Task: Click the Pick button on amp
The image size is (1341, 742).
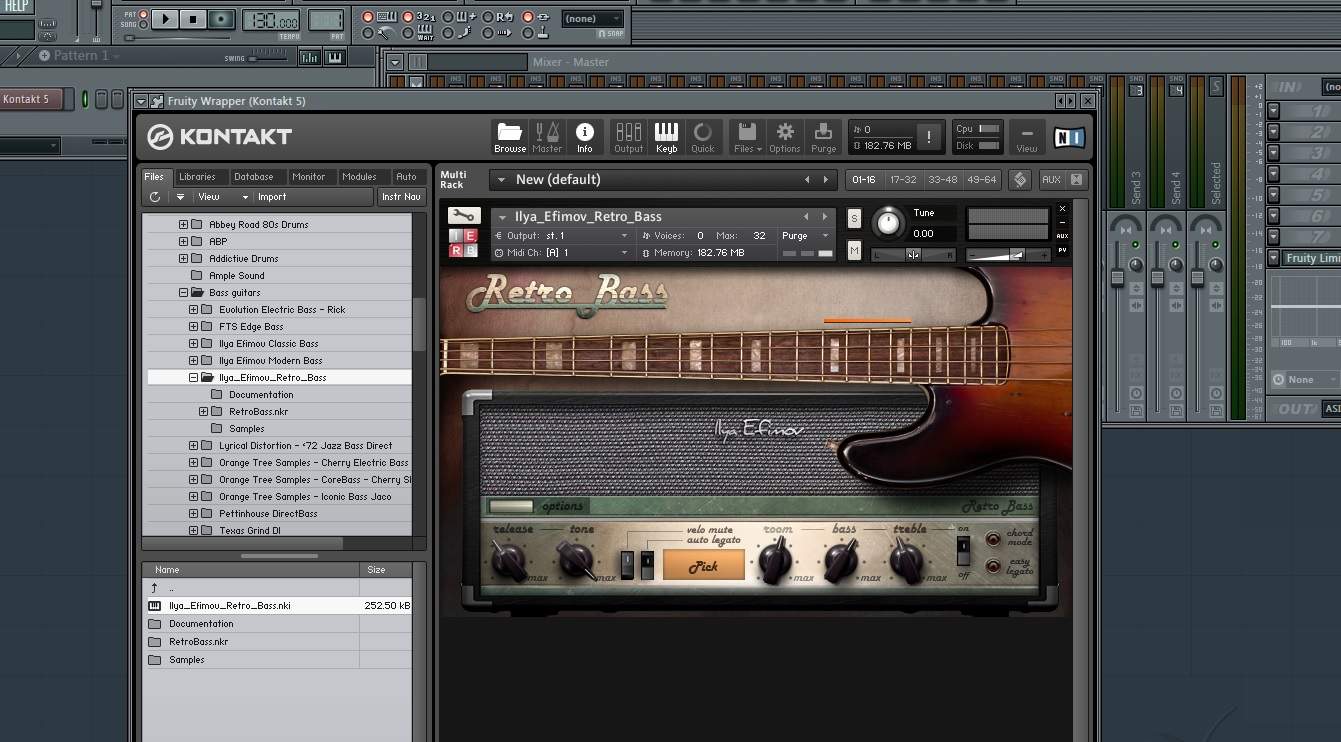Action: coord(703,566)
